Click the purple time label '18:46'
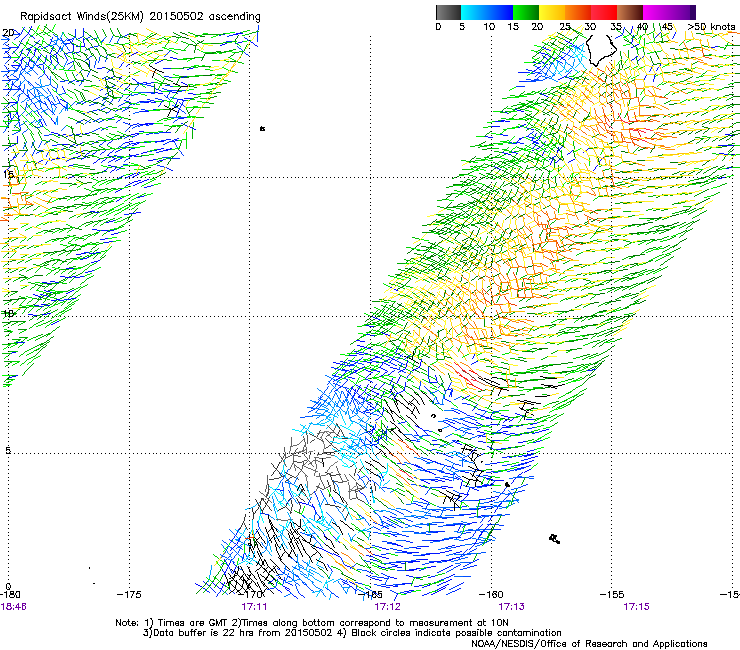This screenshot has width=740, height=650. [13, 607]
